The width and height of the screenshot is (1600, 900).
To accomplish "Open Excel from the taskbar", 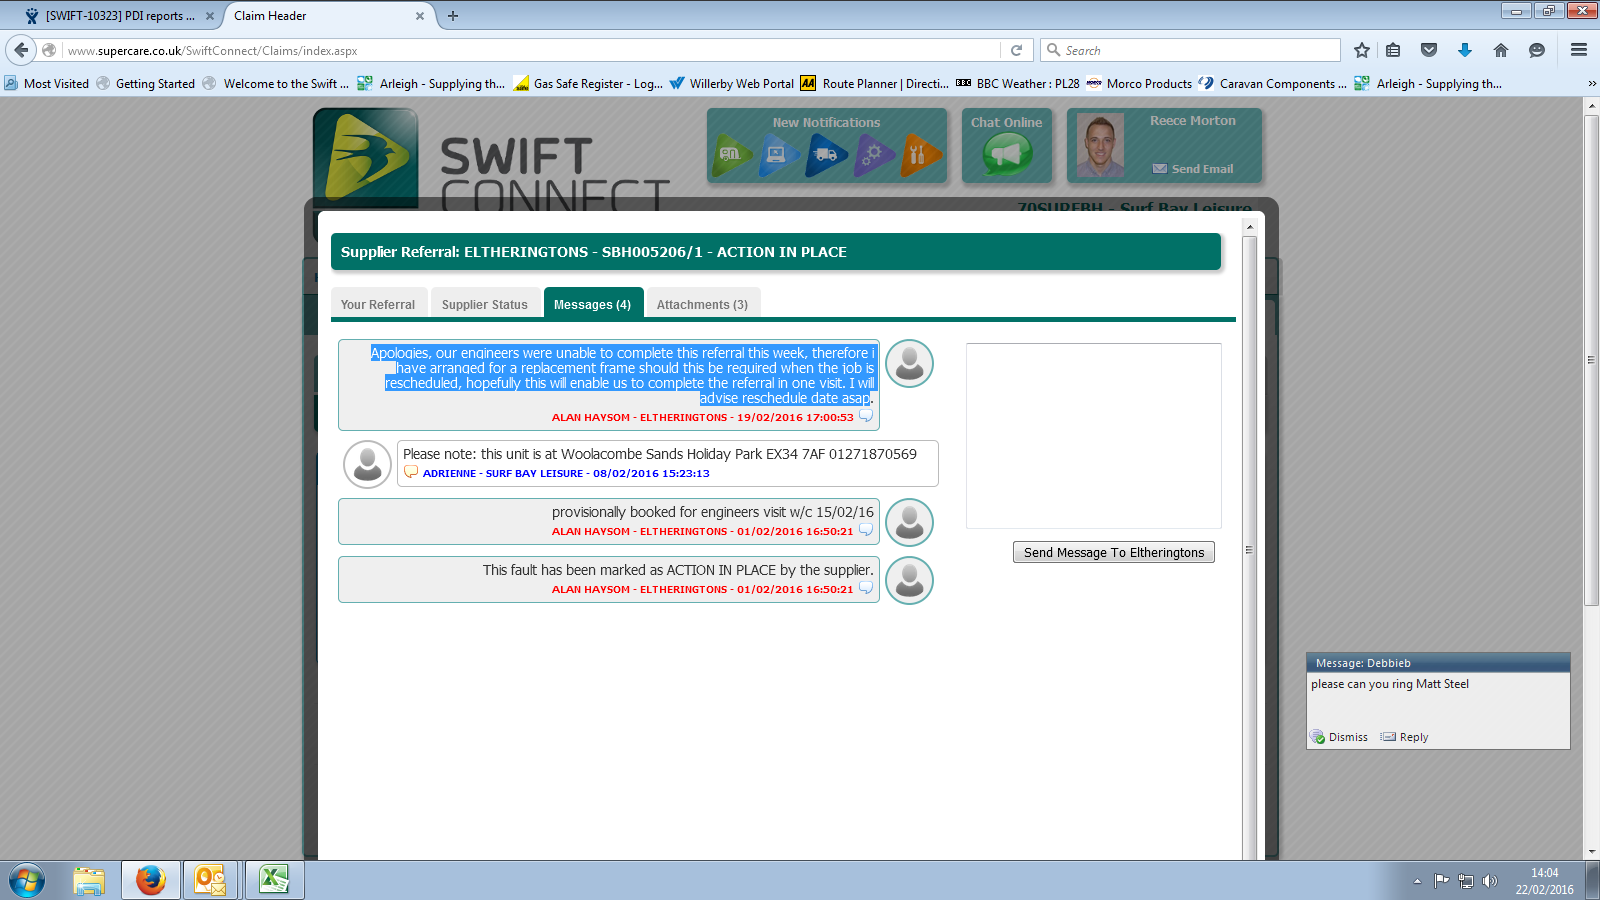I will point(274,880).
